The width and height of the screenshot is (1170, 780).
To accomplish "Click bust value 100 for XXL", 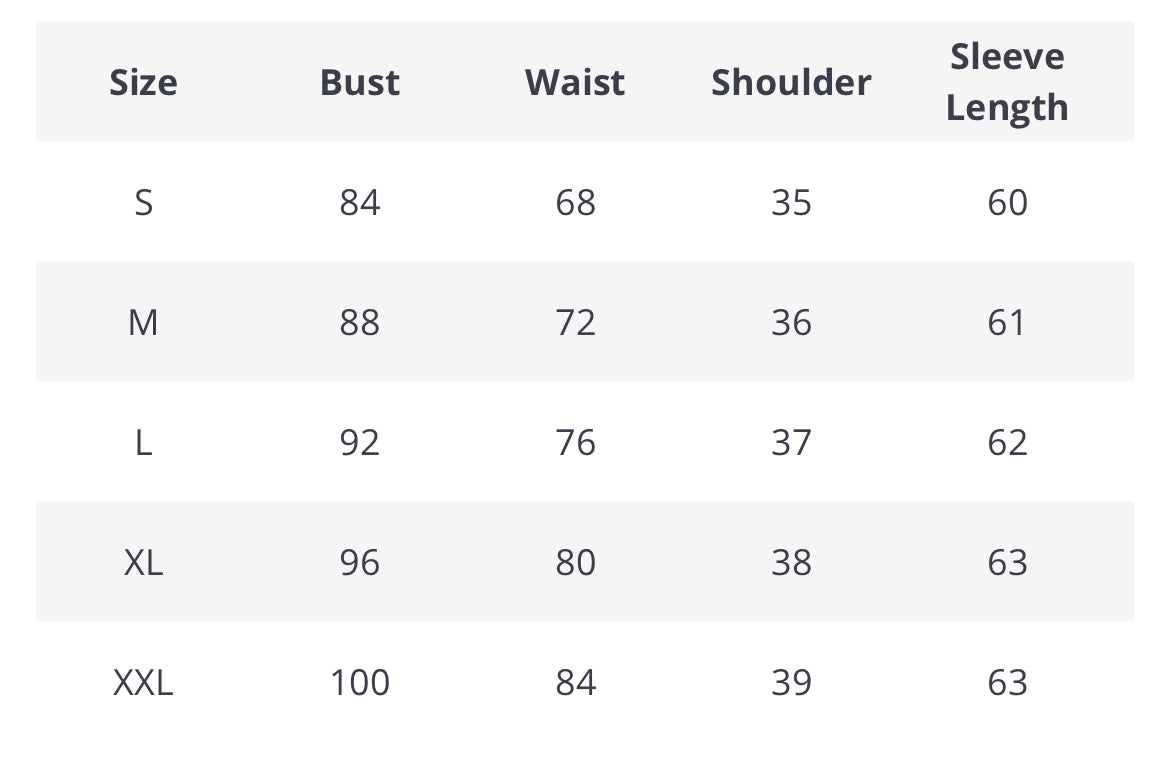I will pyautogui.click(x=360, y=682).
